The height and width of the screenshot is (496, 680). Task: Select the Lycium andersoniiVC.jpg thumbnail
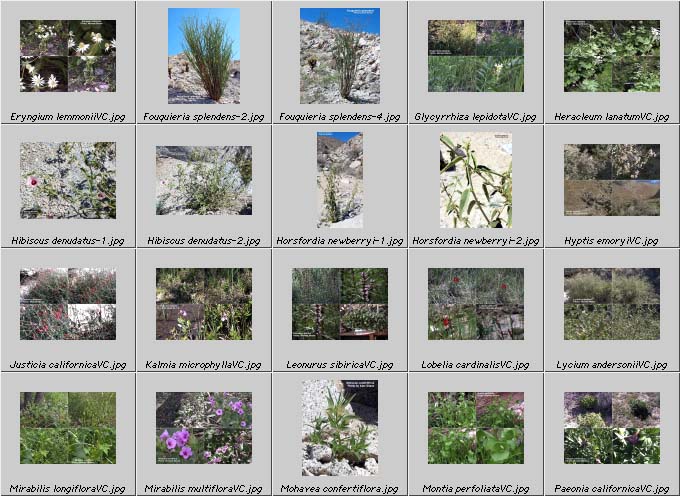pos(612,304)
